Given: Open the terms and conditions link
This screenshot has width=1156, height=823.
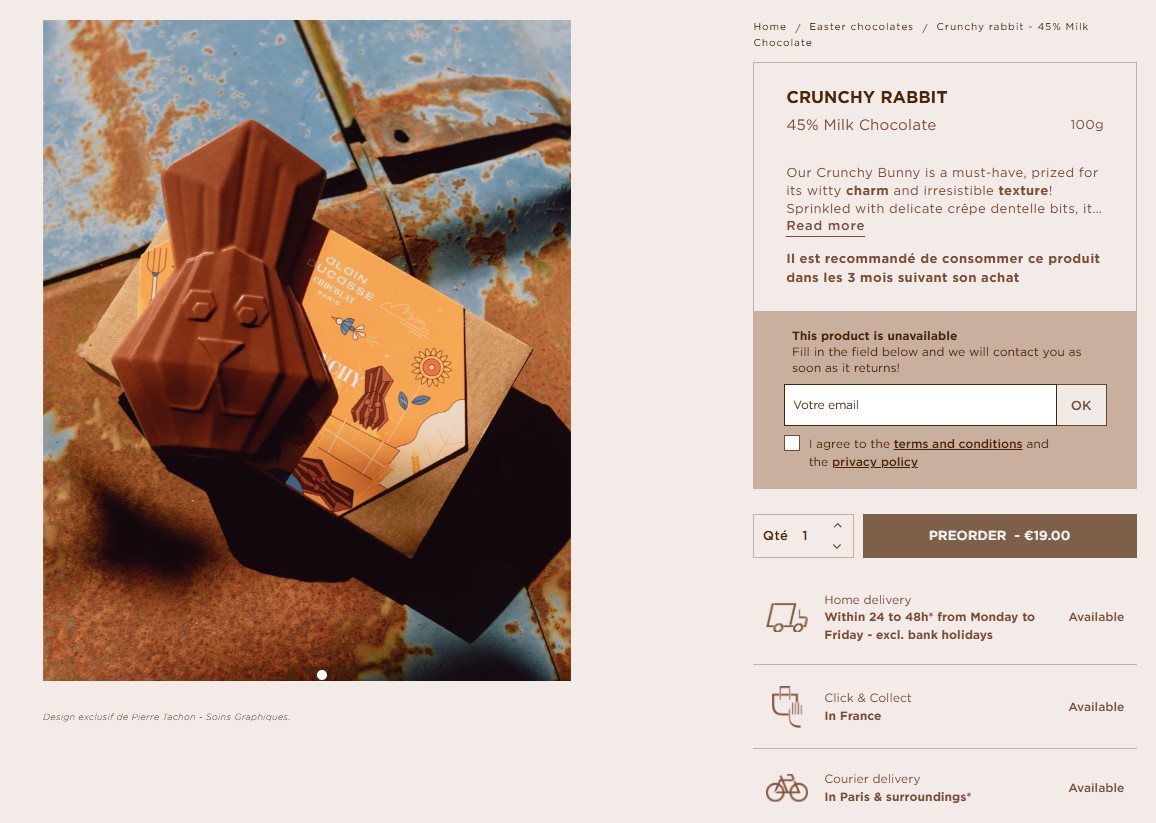Looking at the screenshot, I should pyautogui.click(x=958, y=444).
